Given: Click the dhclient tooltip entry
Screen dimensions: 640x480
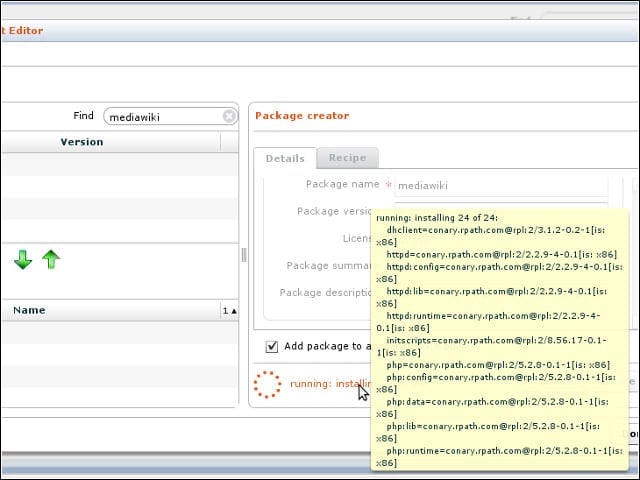Looking at the screenshot, I should click(x=491, y=236).
